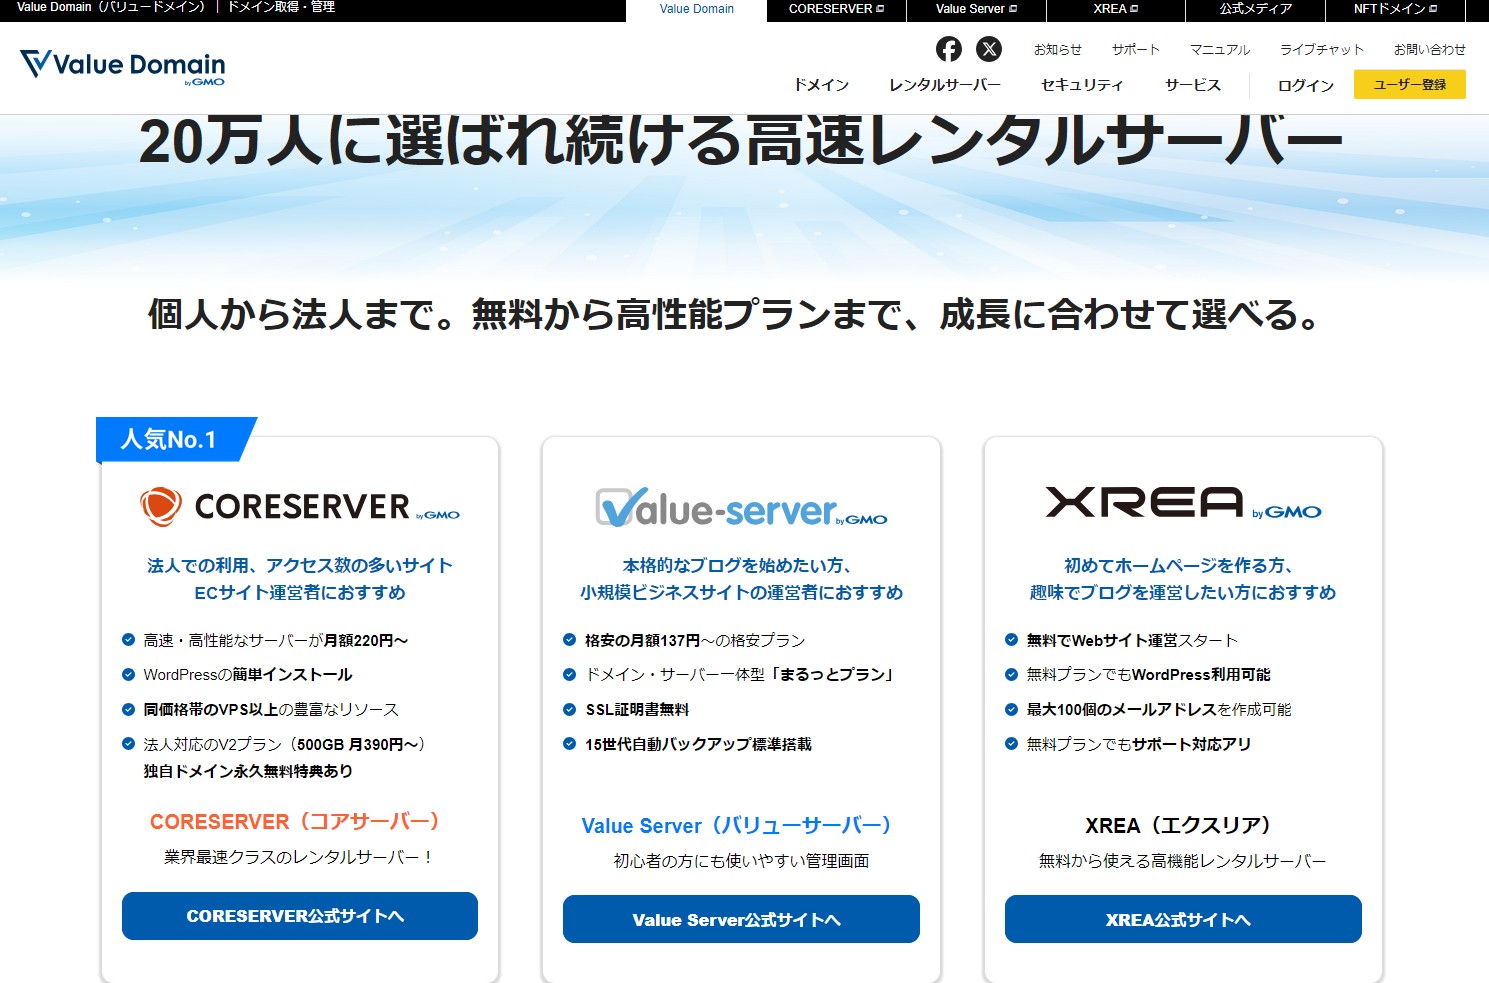Click the Value-server by GMO logo
The image size is (1489, 983).
click(x=740, y=508)
